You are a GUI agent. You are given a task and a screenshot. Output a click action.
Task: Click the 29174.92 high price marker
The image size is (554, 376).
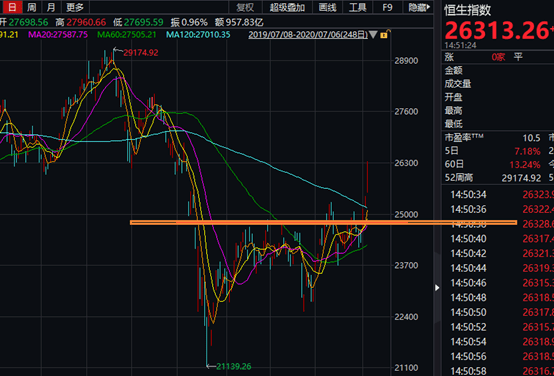coord(141,53)
